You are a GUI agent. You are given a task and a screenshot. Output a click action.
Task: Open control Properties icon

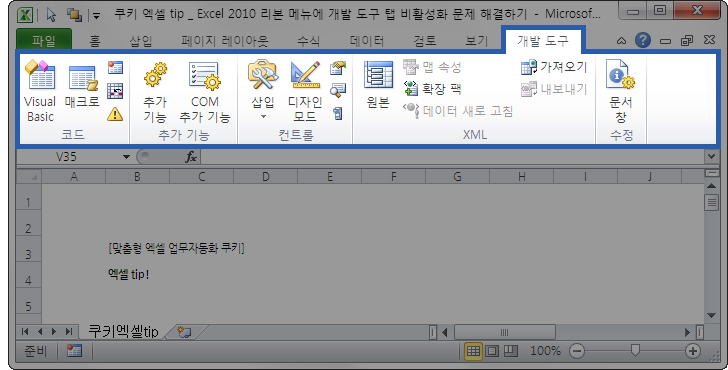[x=338, y=68]
